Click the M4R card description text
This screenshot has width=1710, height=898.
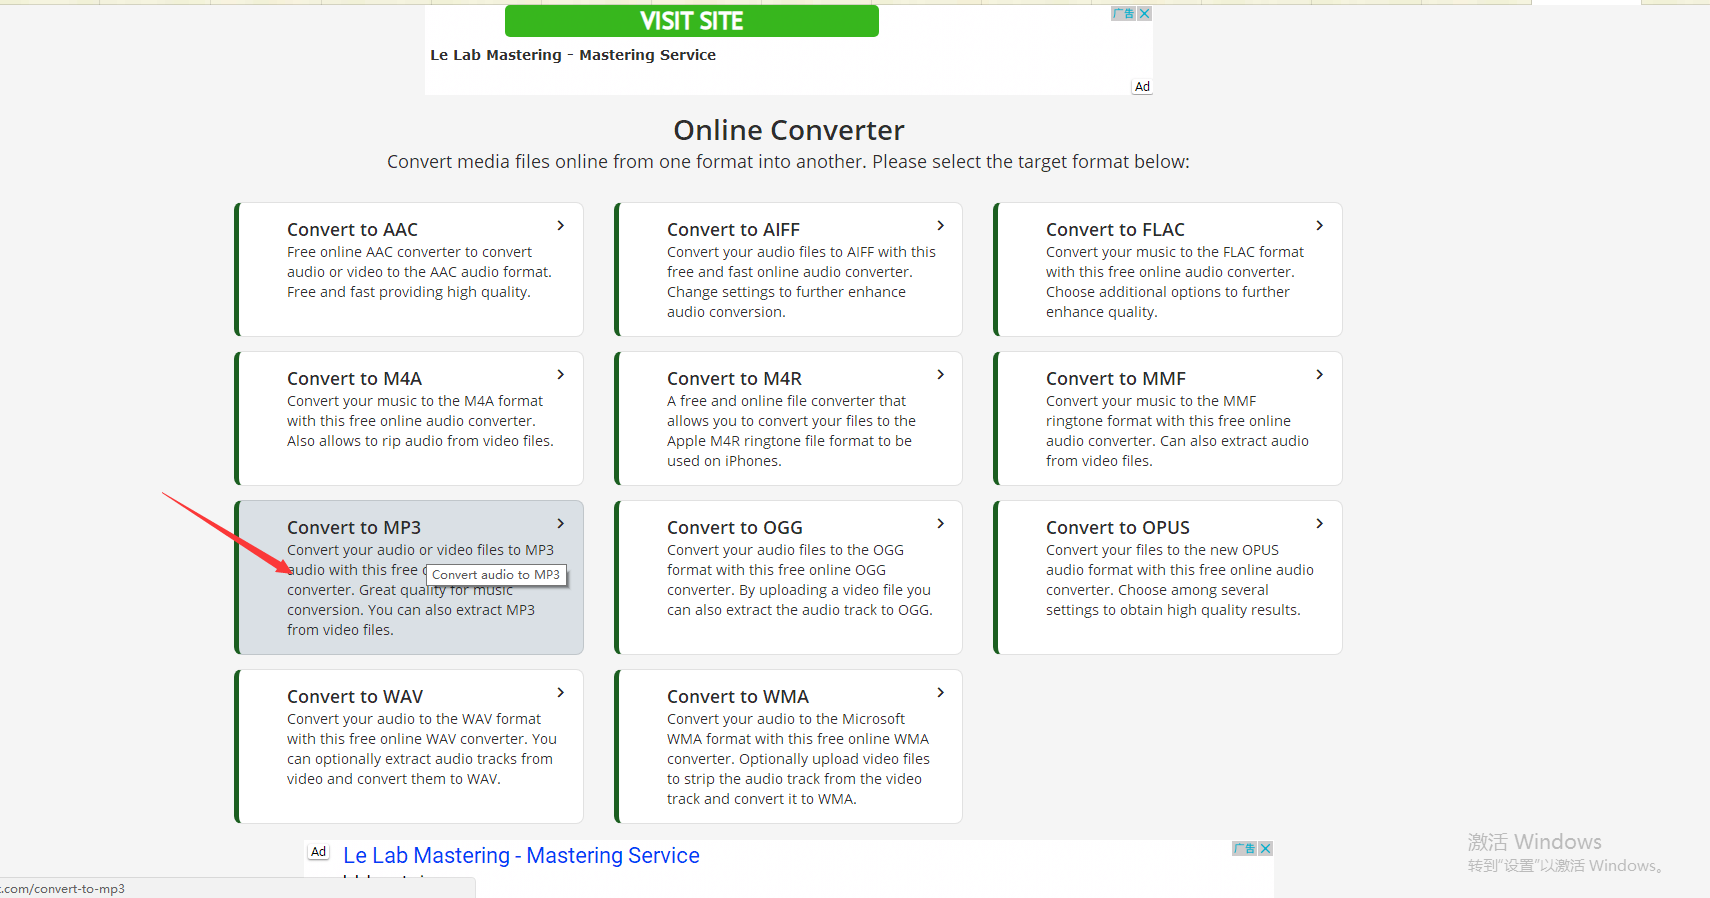coord(791,431)
